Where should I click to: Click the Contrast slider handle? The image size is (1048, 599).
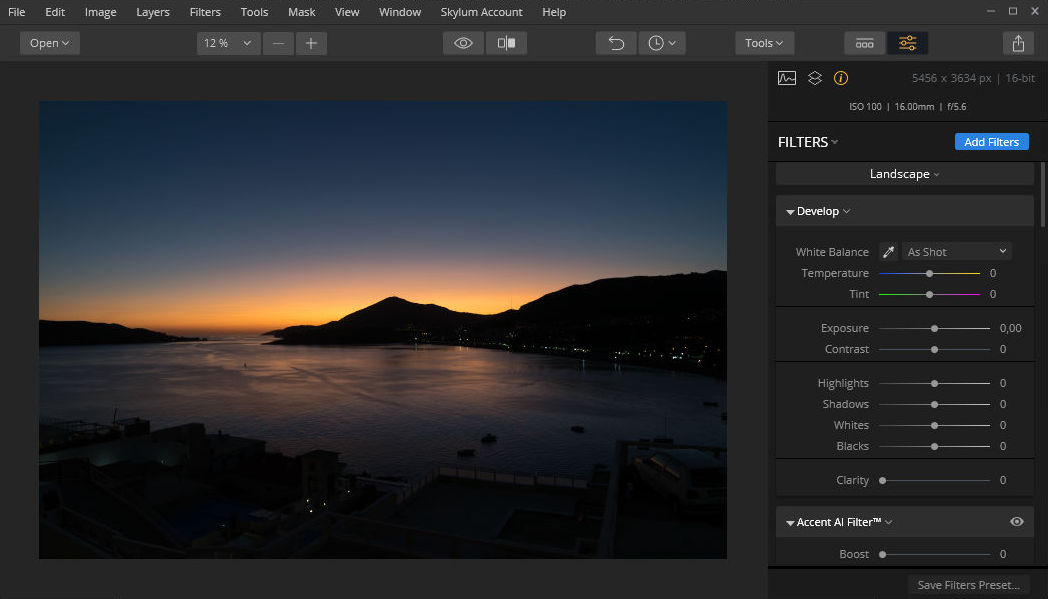tap(934, 349)
